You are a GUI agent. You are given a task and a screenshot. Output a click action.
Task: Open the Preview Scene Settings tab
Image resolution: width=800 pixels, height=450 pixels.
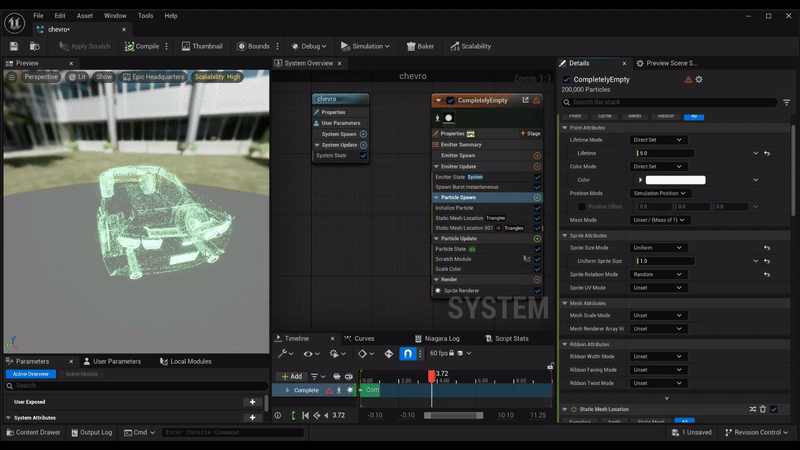(x=667, y=63)
